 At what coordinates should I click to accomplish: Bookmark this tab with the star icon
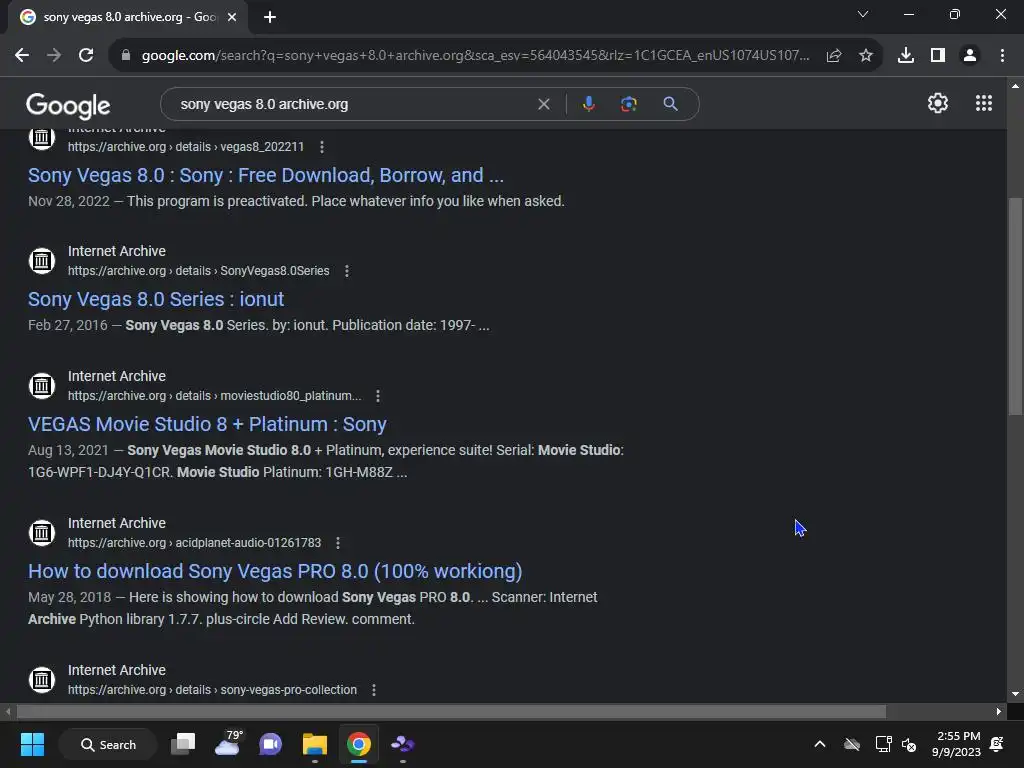(x=865, y=56)
